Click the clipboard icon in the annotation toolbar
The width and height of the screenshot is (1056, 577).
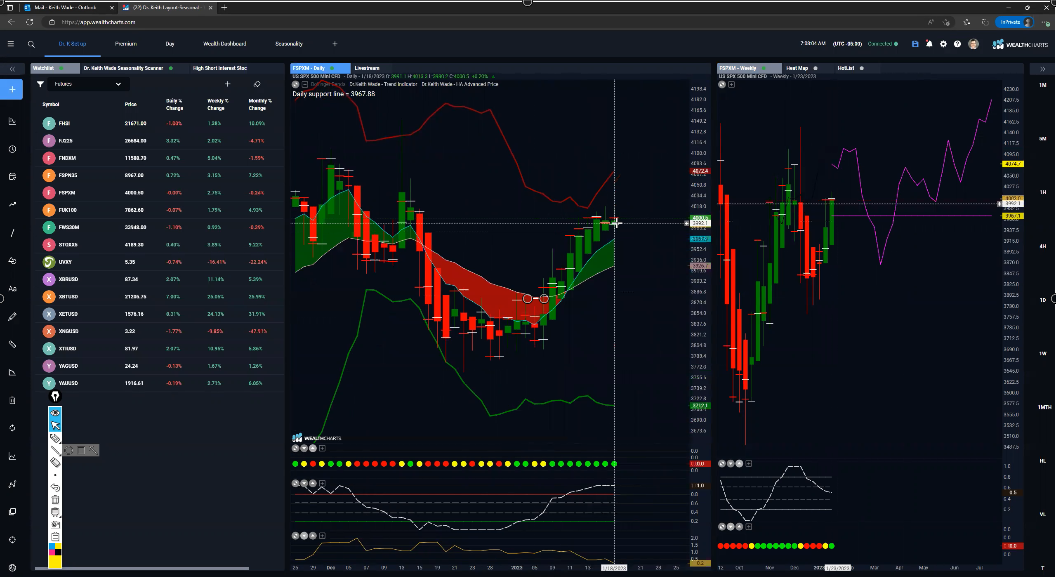tap(55, 537)
